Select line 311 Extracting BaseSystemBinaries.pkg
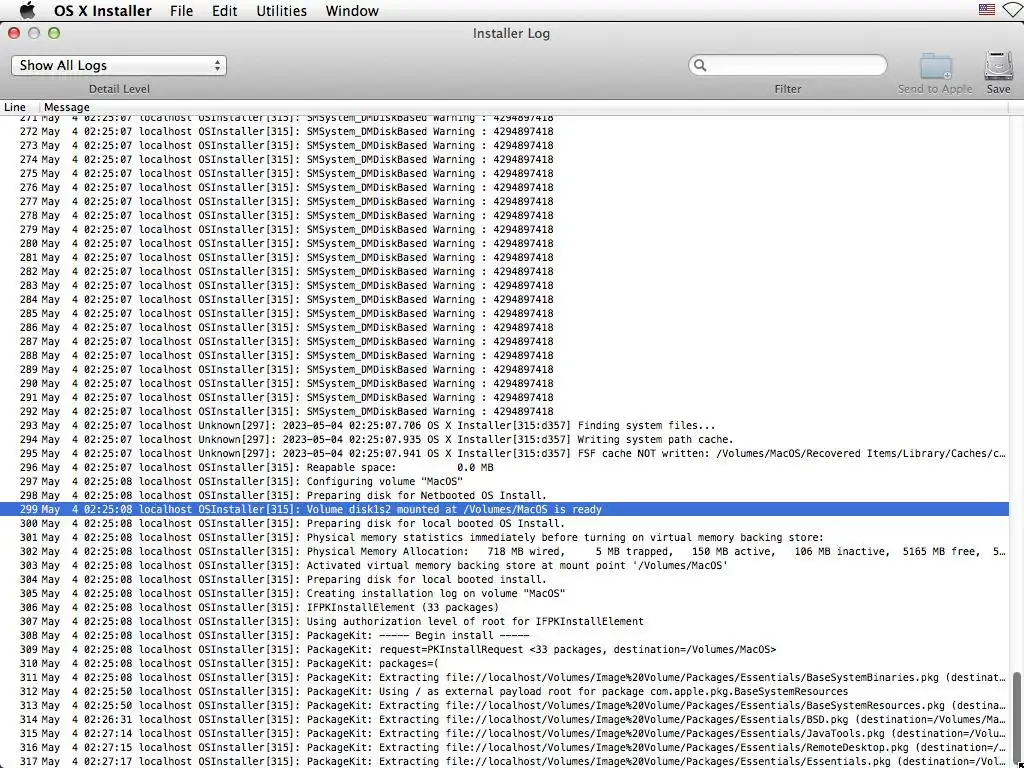The image size is (1024, 768). [504, 678]
